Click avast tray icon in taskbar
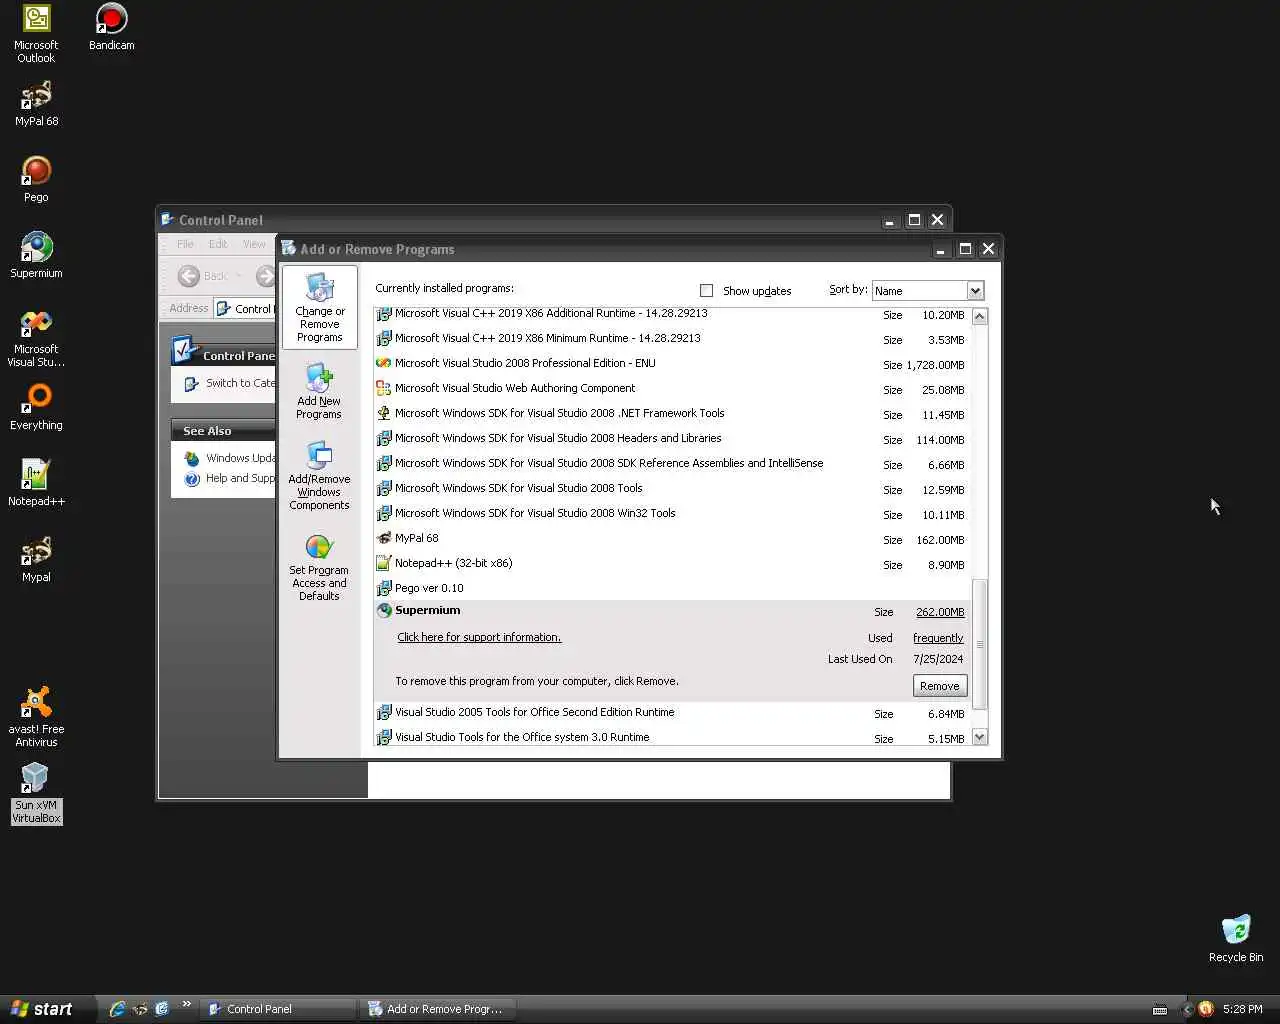 click(1205, 1009)
